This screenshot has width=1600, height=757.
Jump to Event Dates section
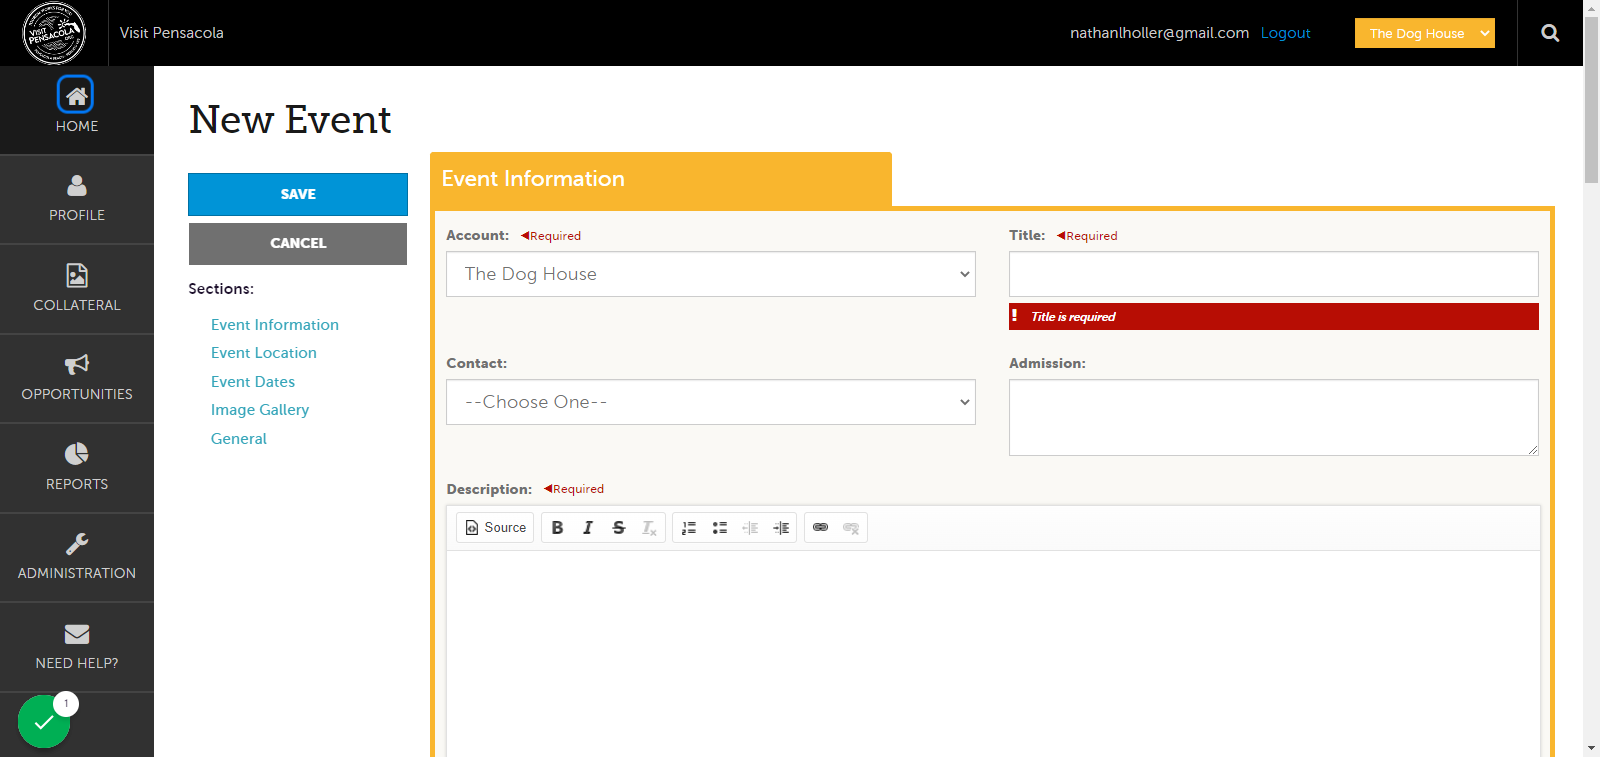tap(253, 382)
